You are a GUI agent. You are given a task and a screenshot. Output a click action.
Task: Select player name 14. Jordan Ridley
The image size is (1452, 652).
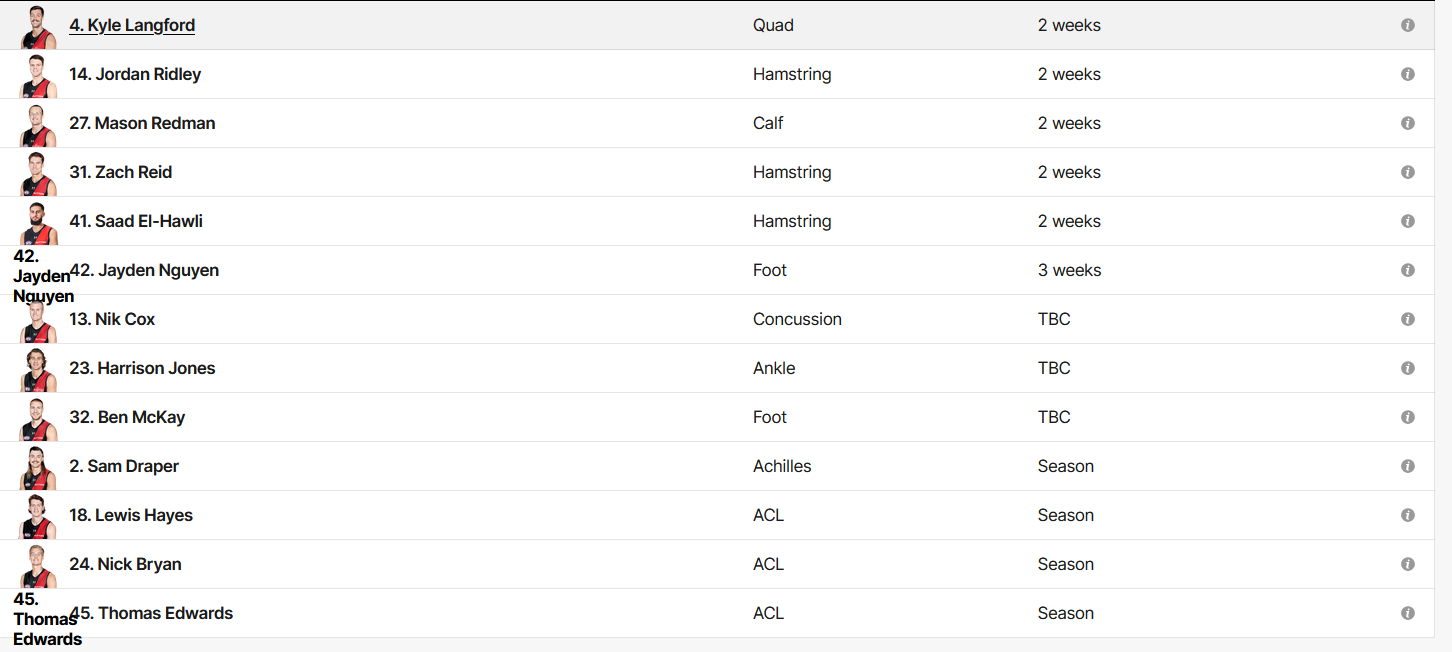pos(135,74)
